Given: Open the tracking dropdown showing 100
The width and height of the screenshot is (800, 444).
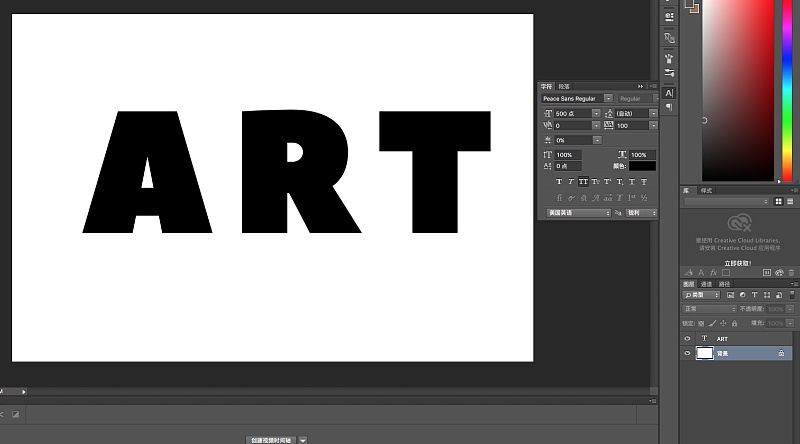Looking at the screenshot, I should (653, 126).
